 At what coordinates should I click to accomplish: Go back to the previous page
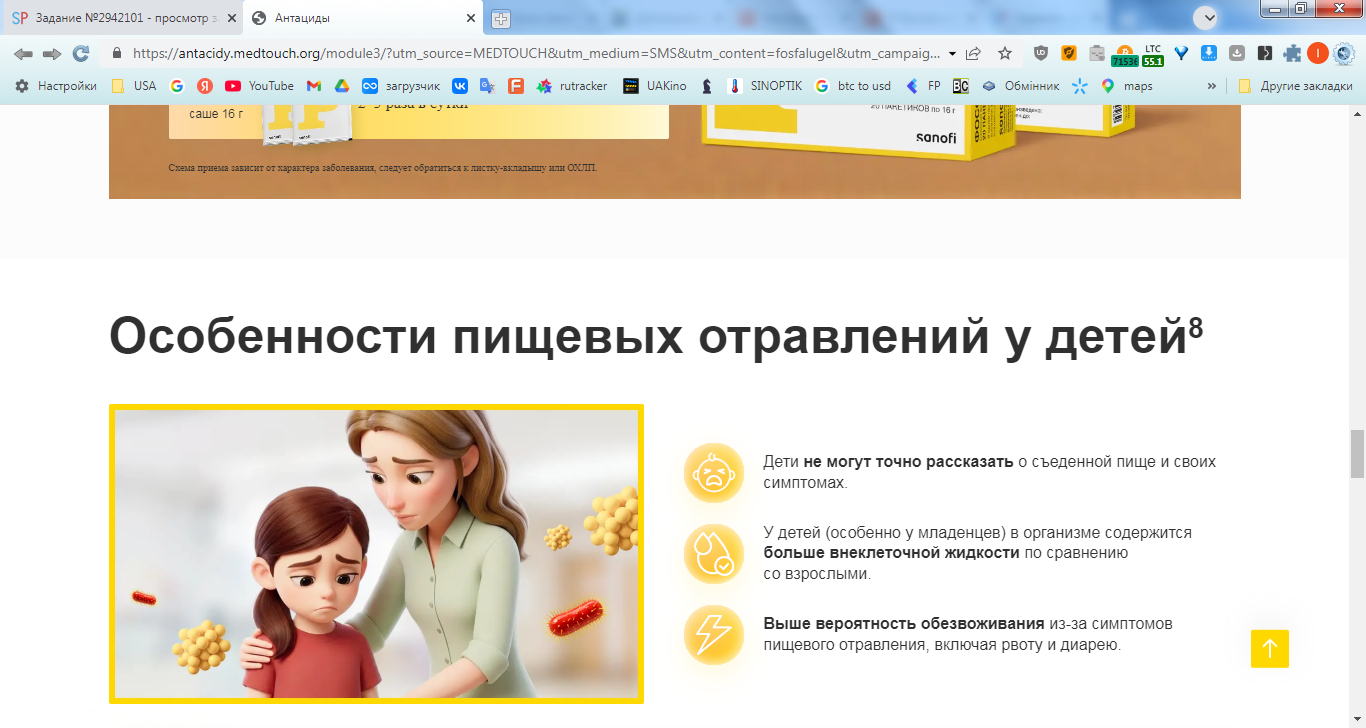[x=23, y=54]
